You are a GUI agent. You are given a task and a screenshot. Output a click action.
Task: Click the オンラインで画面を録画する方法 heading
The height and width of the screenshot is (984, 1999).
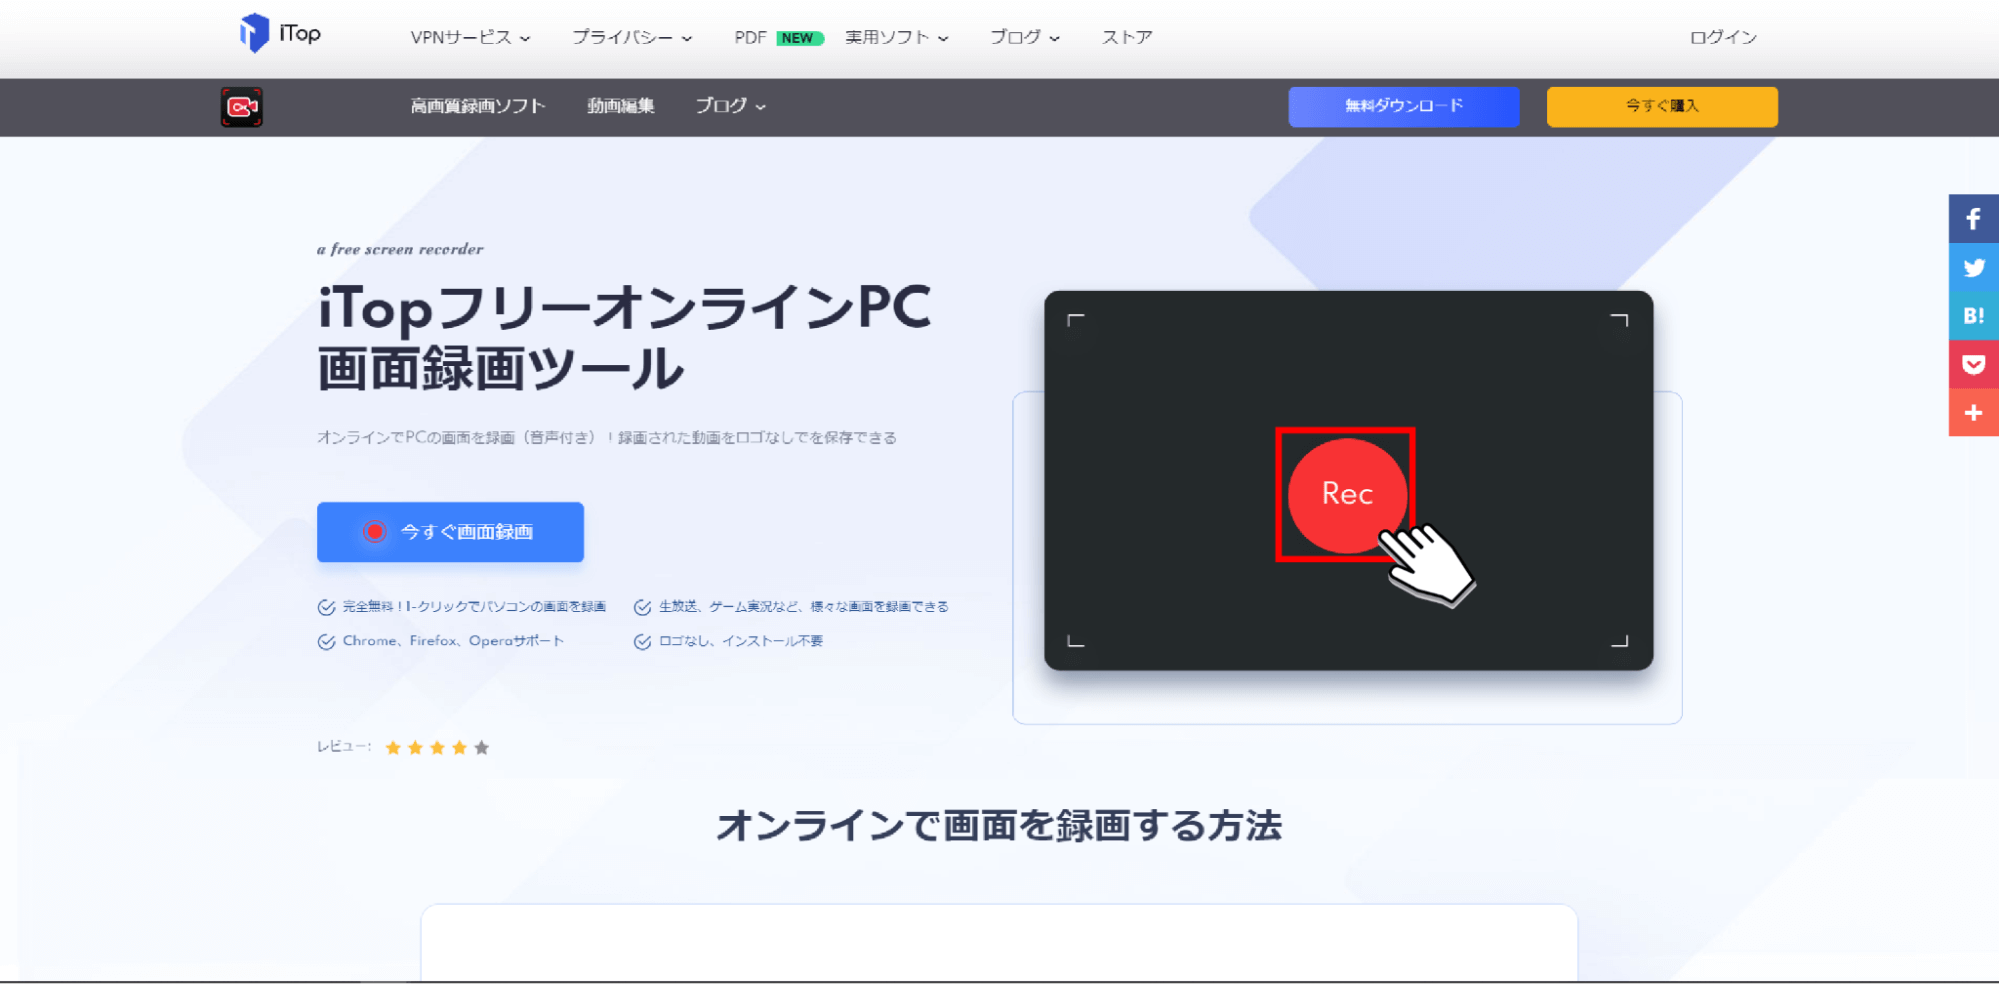pos(999,826)
